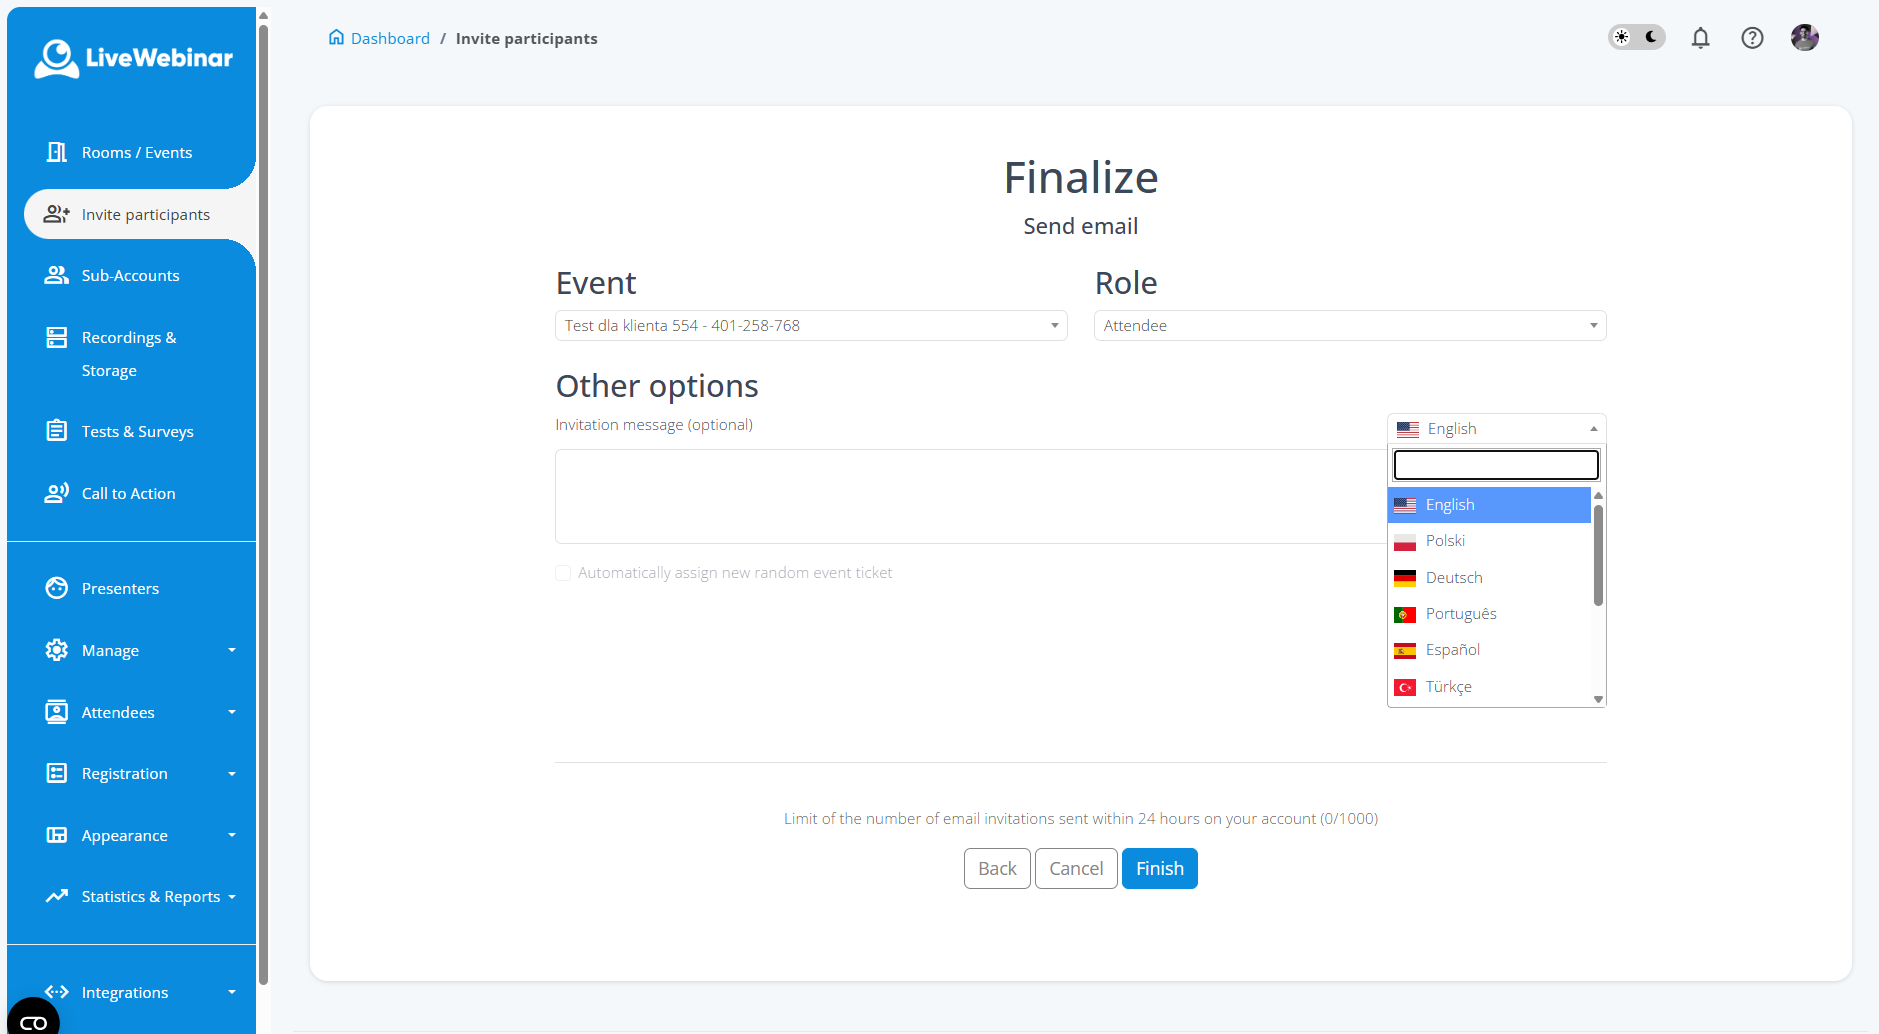Open the Role dropdown showing Attendee
The width and height of the screenshot is (1879, 1034).
click(x=1348, y=325)
